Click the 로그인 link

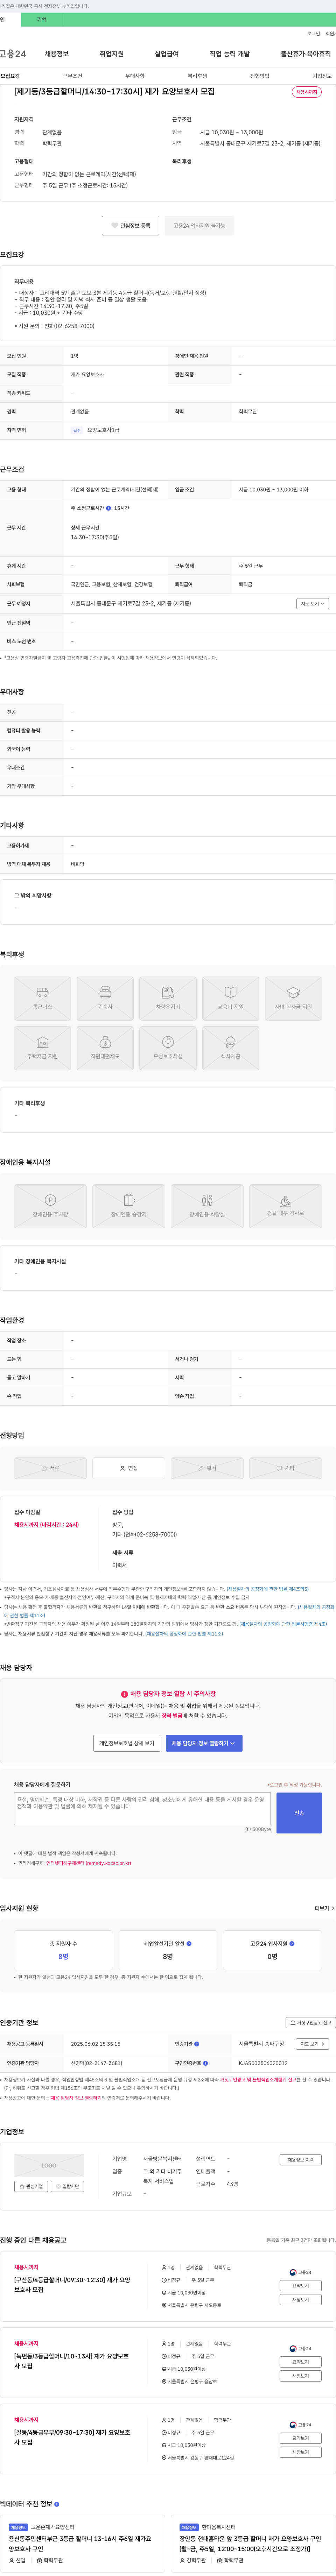click(x=313, y=34)
